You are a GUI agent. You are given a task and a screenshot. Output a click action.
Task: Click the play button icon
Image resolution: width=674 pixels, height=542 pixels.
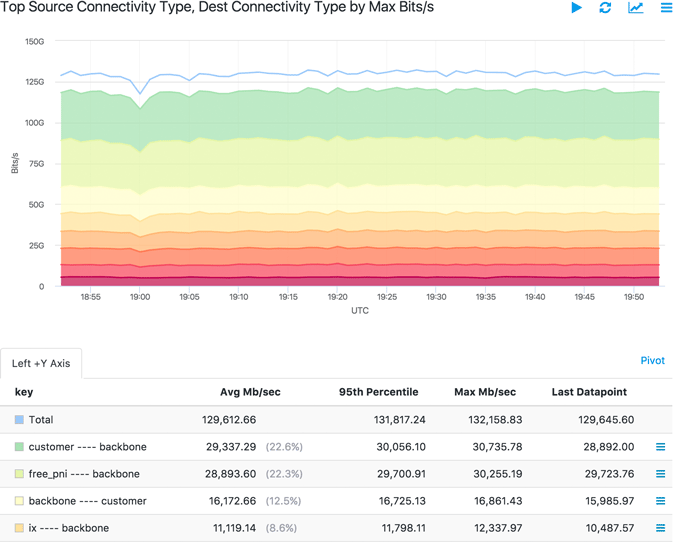(x=576, y=8)
